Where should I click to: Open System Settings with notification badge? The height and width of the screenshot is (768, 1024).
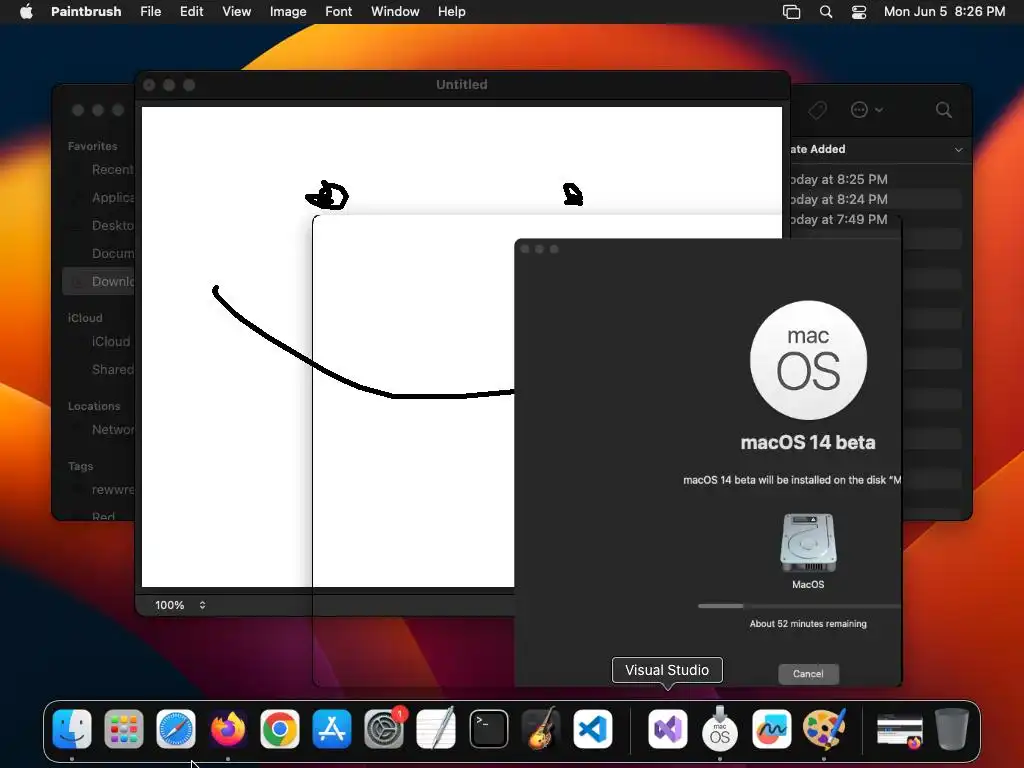(384, 729)
